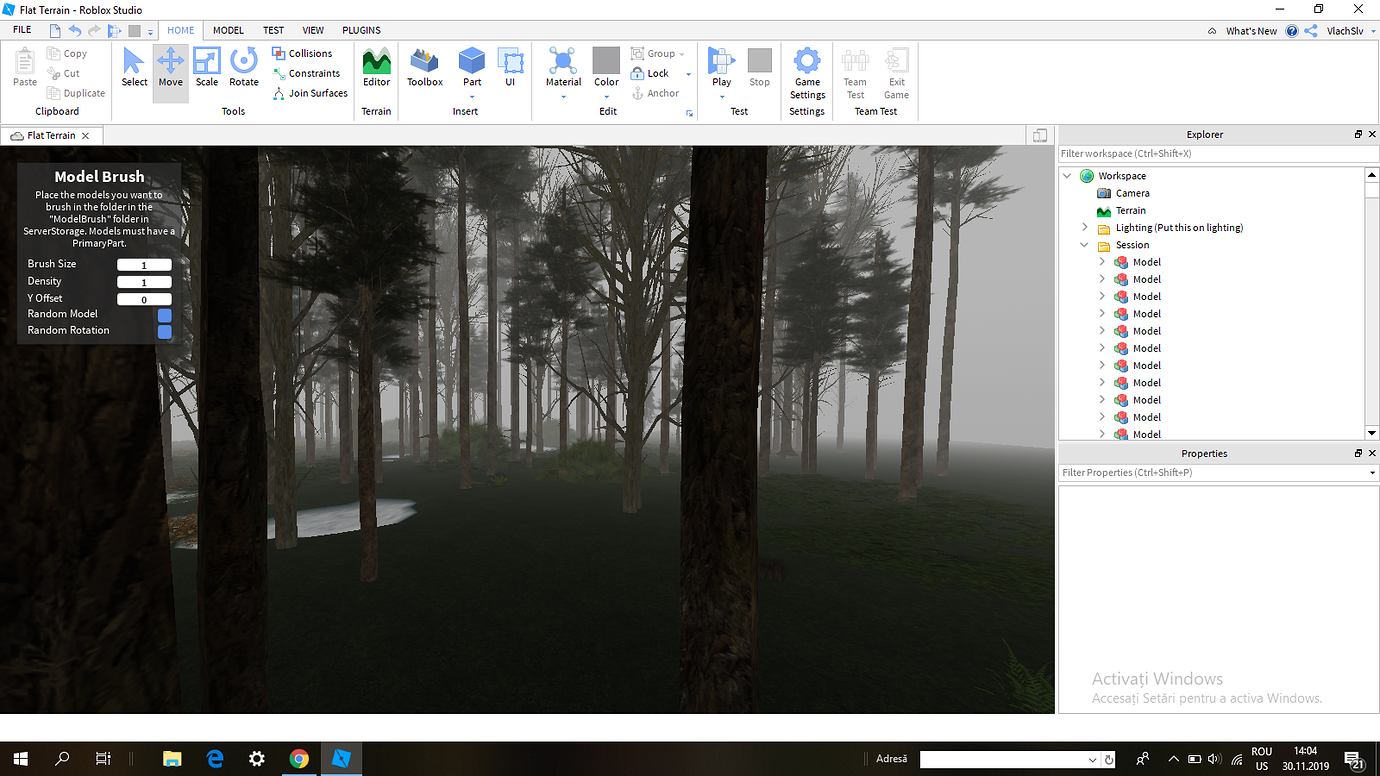Enable Random Model in Model Brush
1380x776 pixels.
coord(162,314)
